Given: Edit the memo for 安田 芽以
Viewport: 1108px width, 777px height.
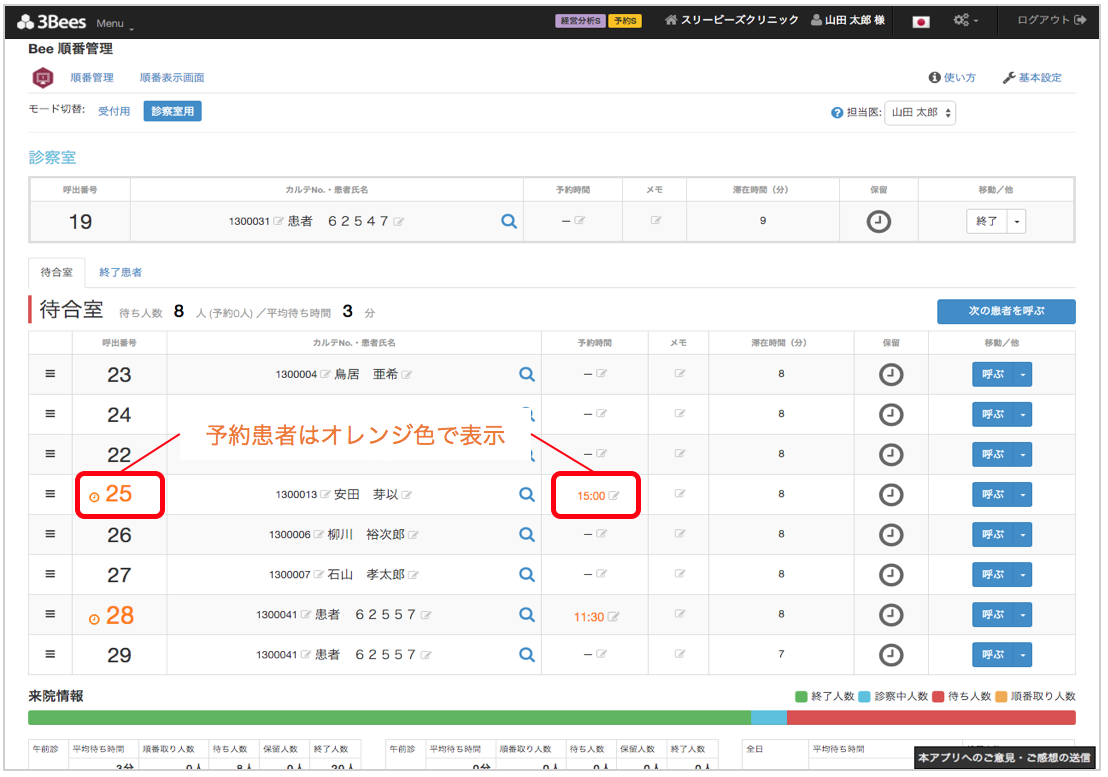Looking at the screenshot, I should (679, 494).
